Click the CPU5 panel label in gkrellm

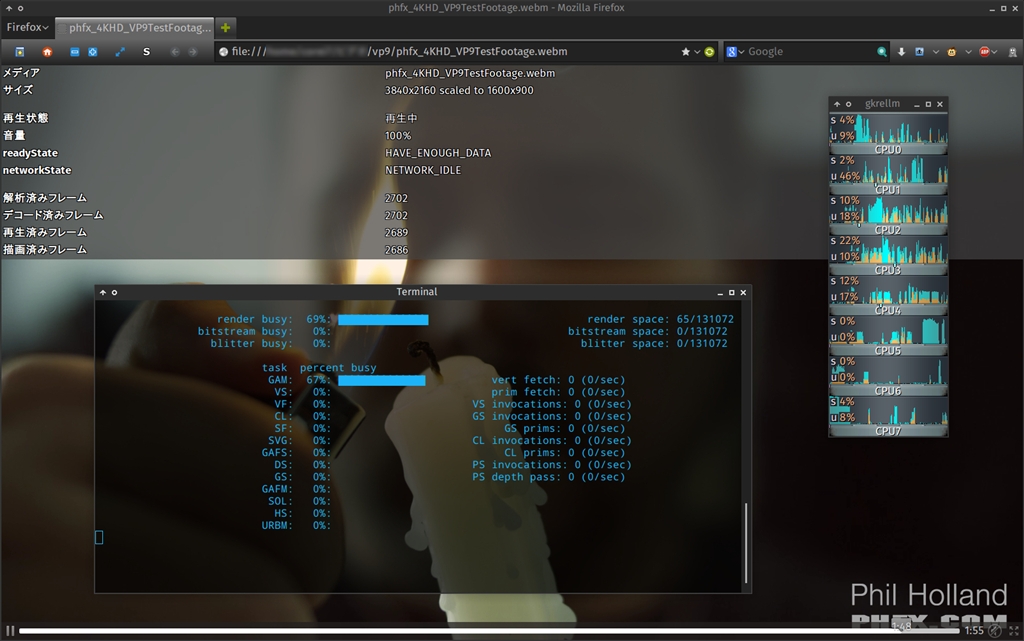tap(888, 351)
